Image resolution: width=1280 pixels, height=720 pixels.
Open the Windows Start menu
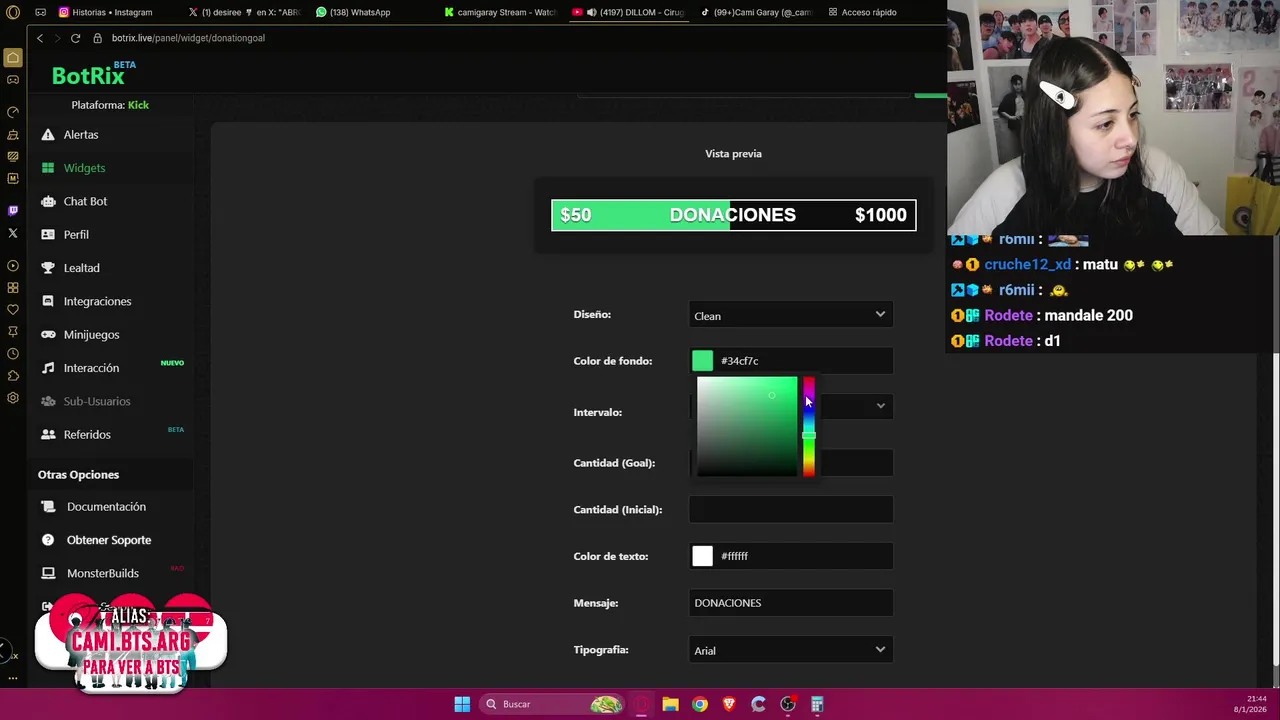(x=462, y=704)
